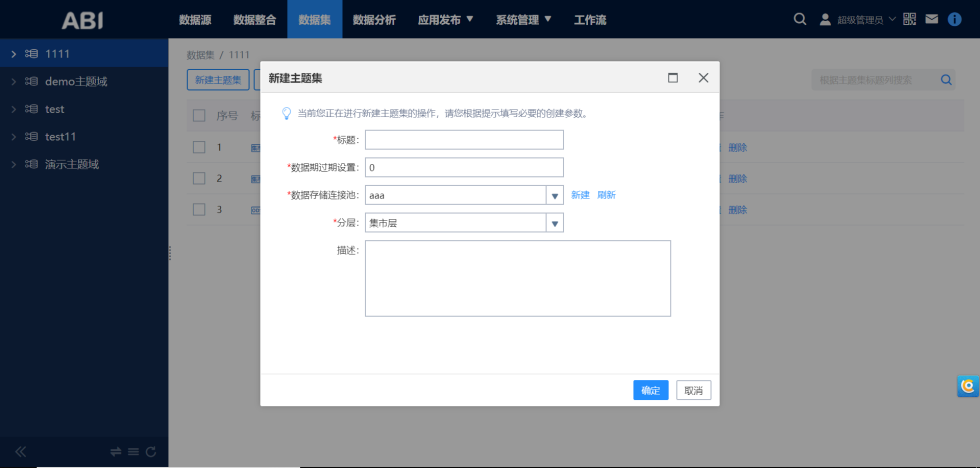Click the user avatar icon
Viewport: 980px width, 468px height.
pos(826,19)
